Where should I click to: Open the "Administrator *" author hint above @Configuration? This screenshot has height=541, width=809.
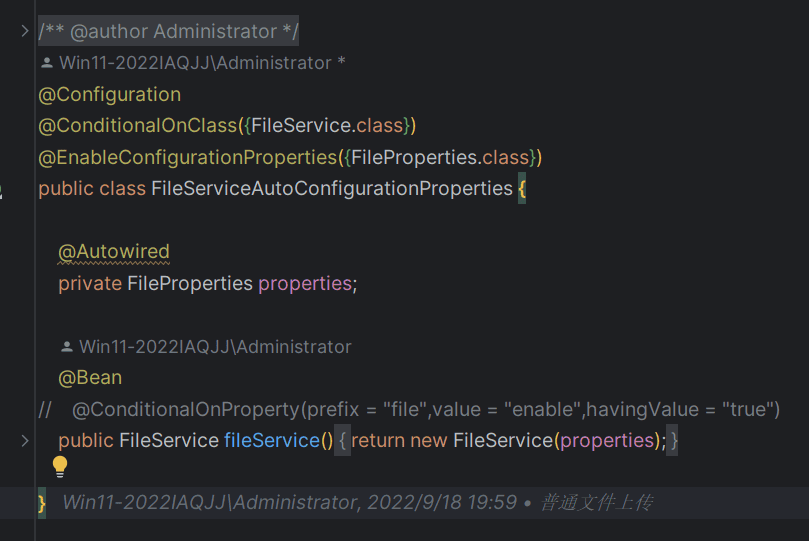pyautogui.click(x=202, y=63)
